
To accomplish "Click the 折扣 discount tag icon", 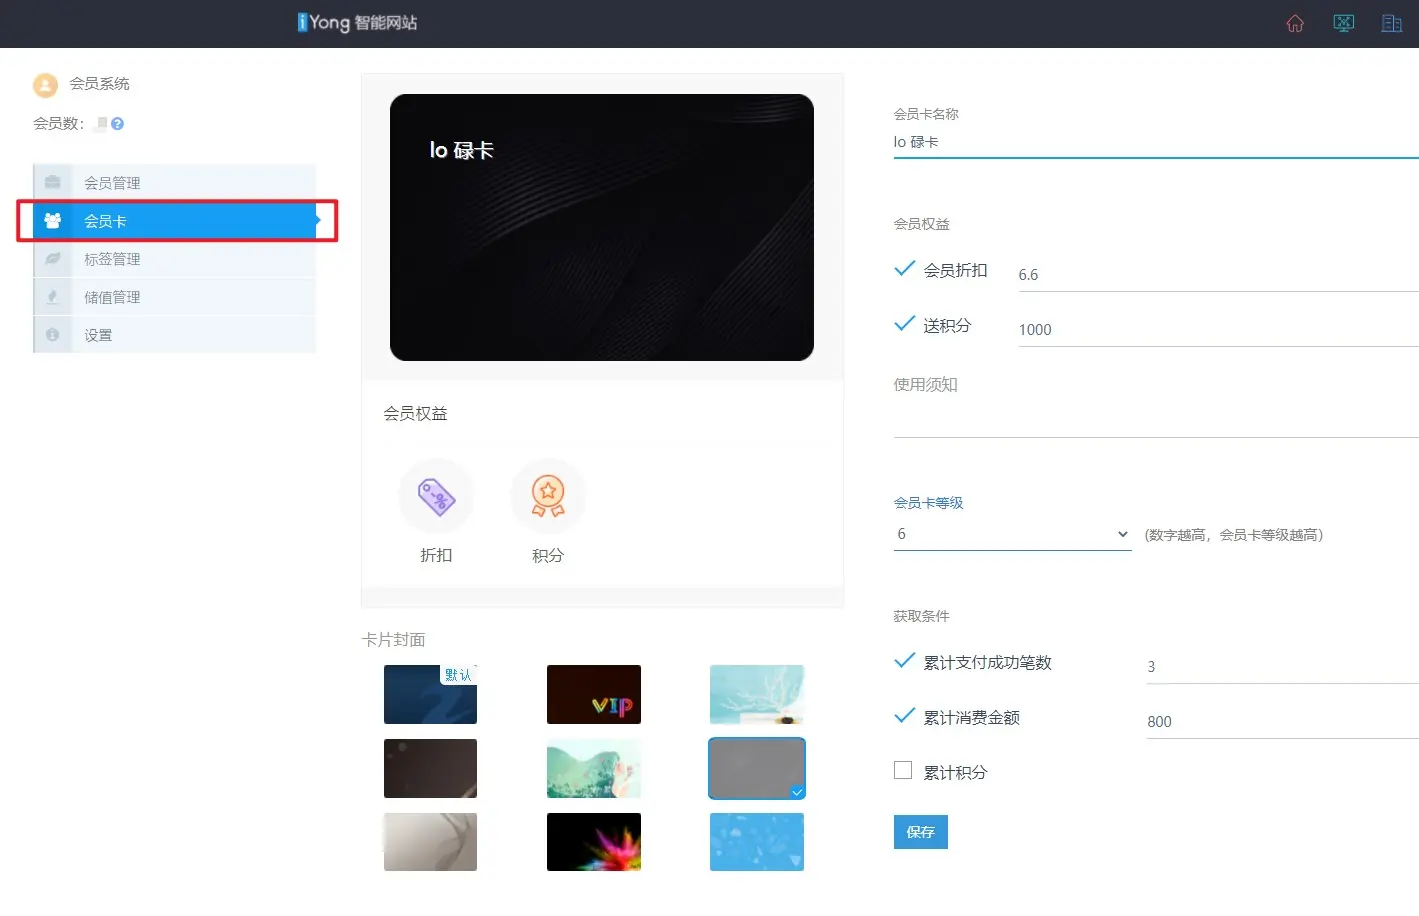I will pos(436,496).
